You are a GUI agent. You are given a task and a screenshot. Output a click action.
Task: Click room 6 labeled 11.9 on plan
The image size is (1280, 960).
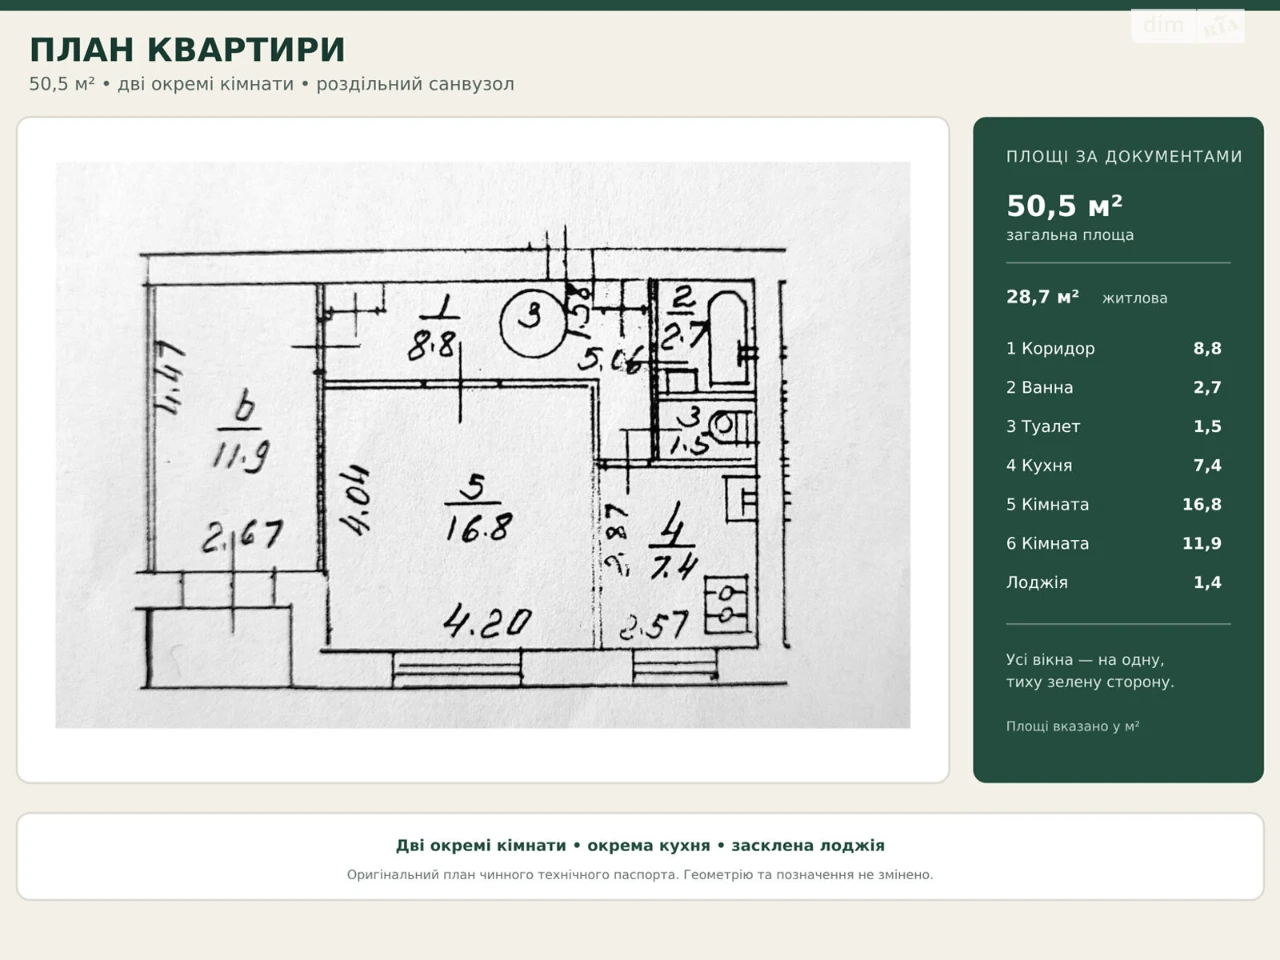[241, 433]
